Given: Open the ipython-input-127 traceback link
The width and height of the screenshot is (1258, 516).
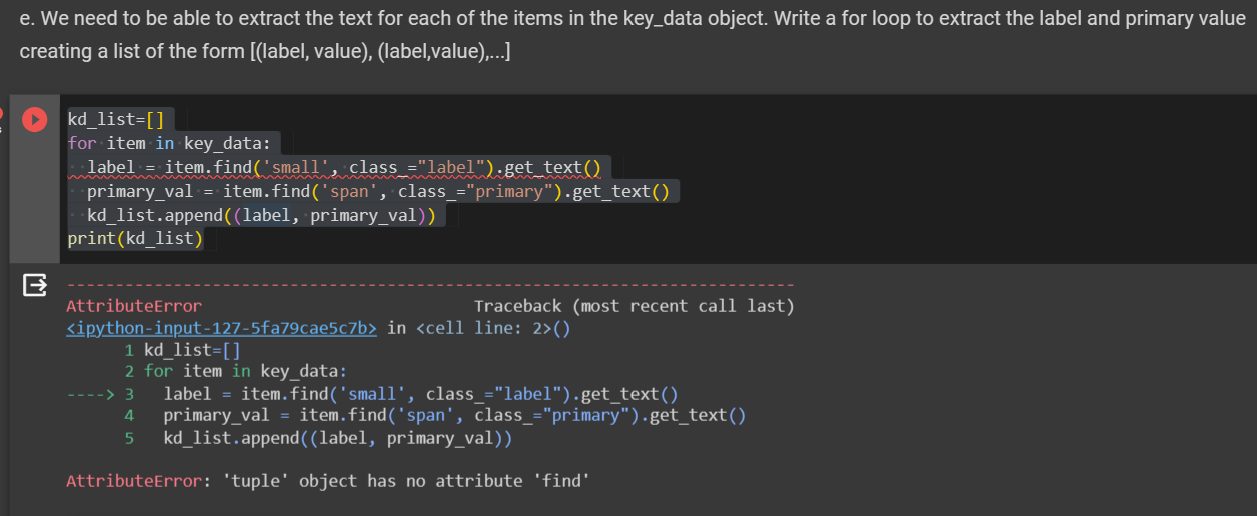Looking at the screenshot, I should (x=221, y=328).
